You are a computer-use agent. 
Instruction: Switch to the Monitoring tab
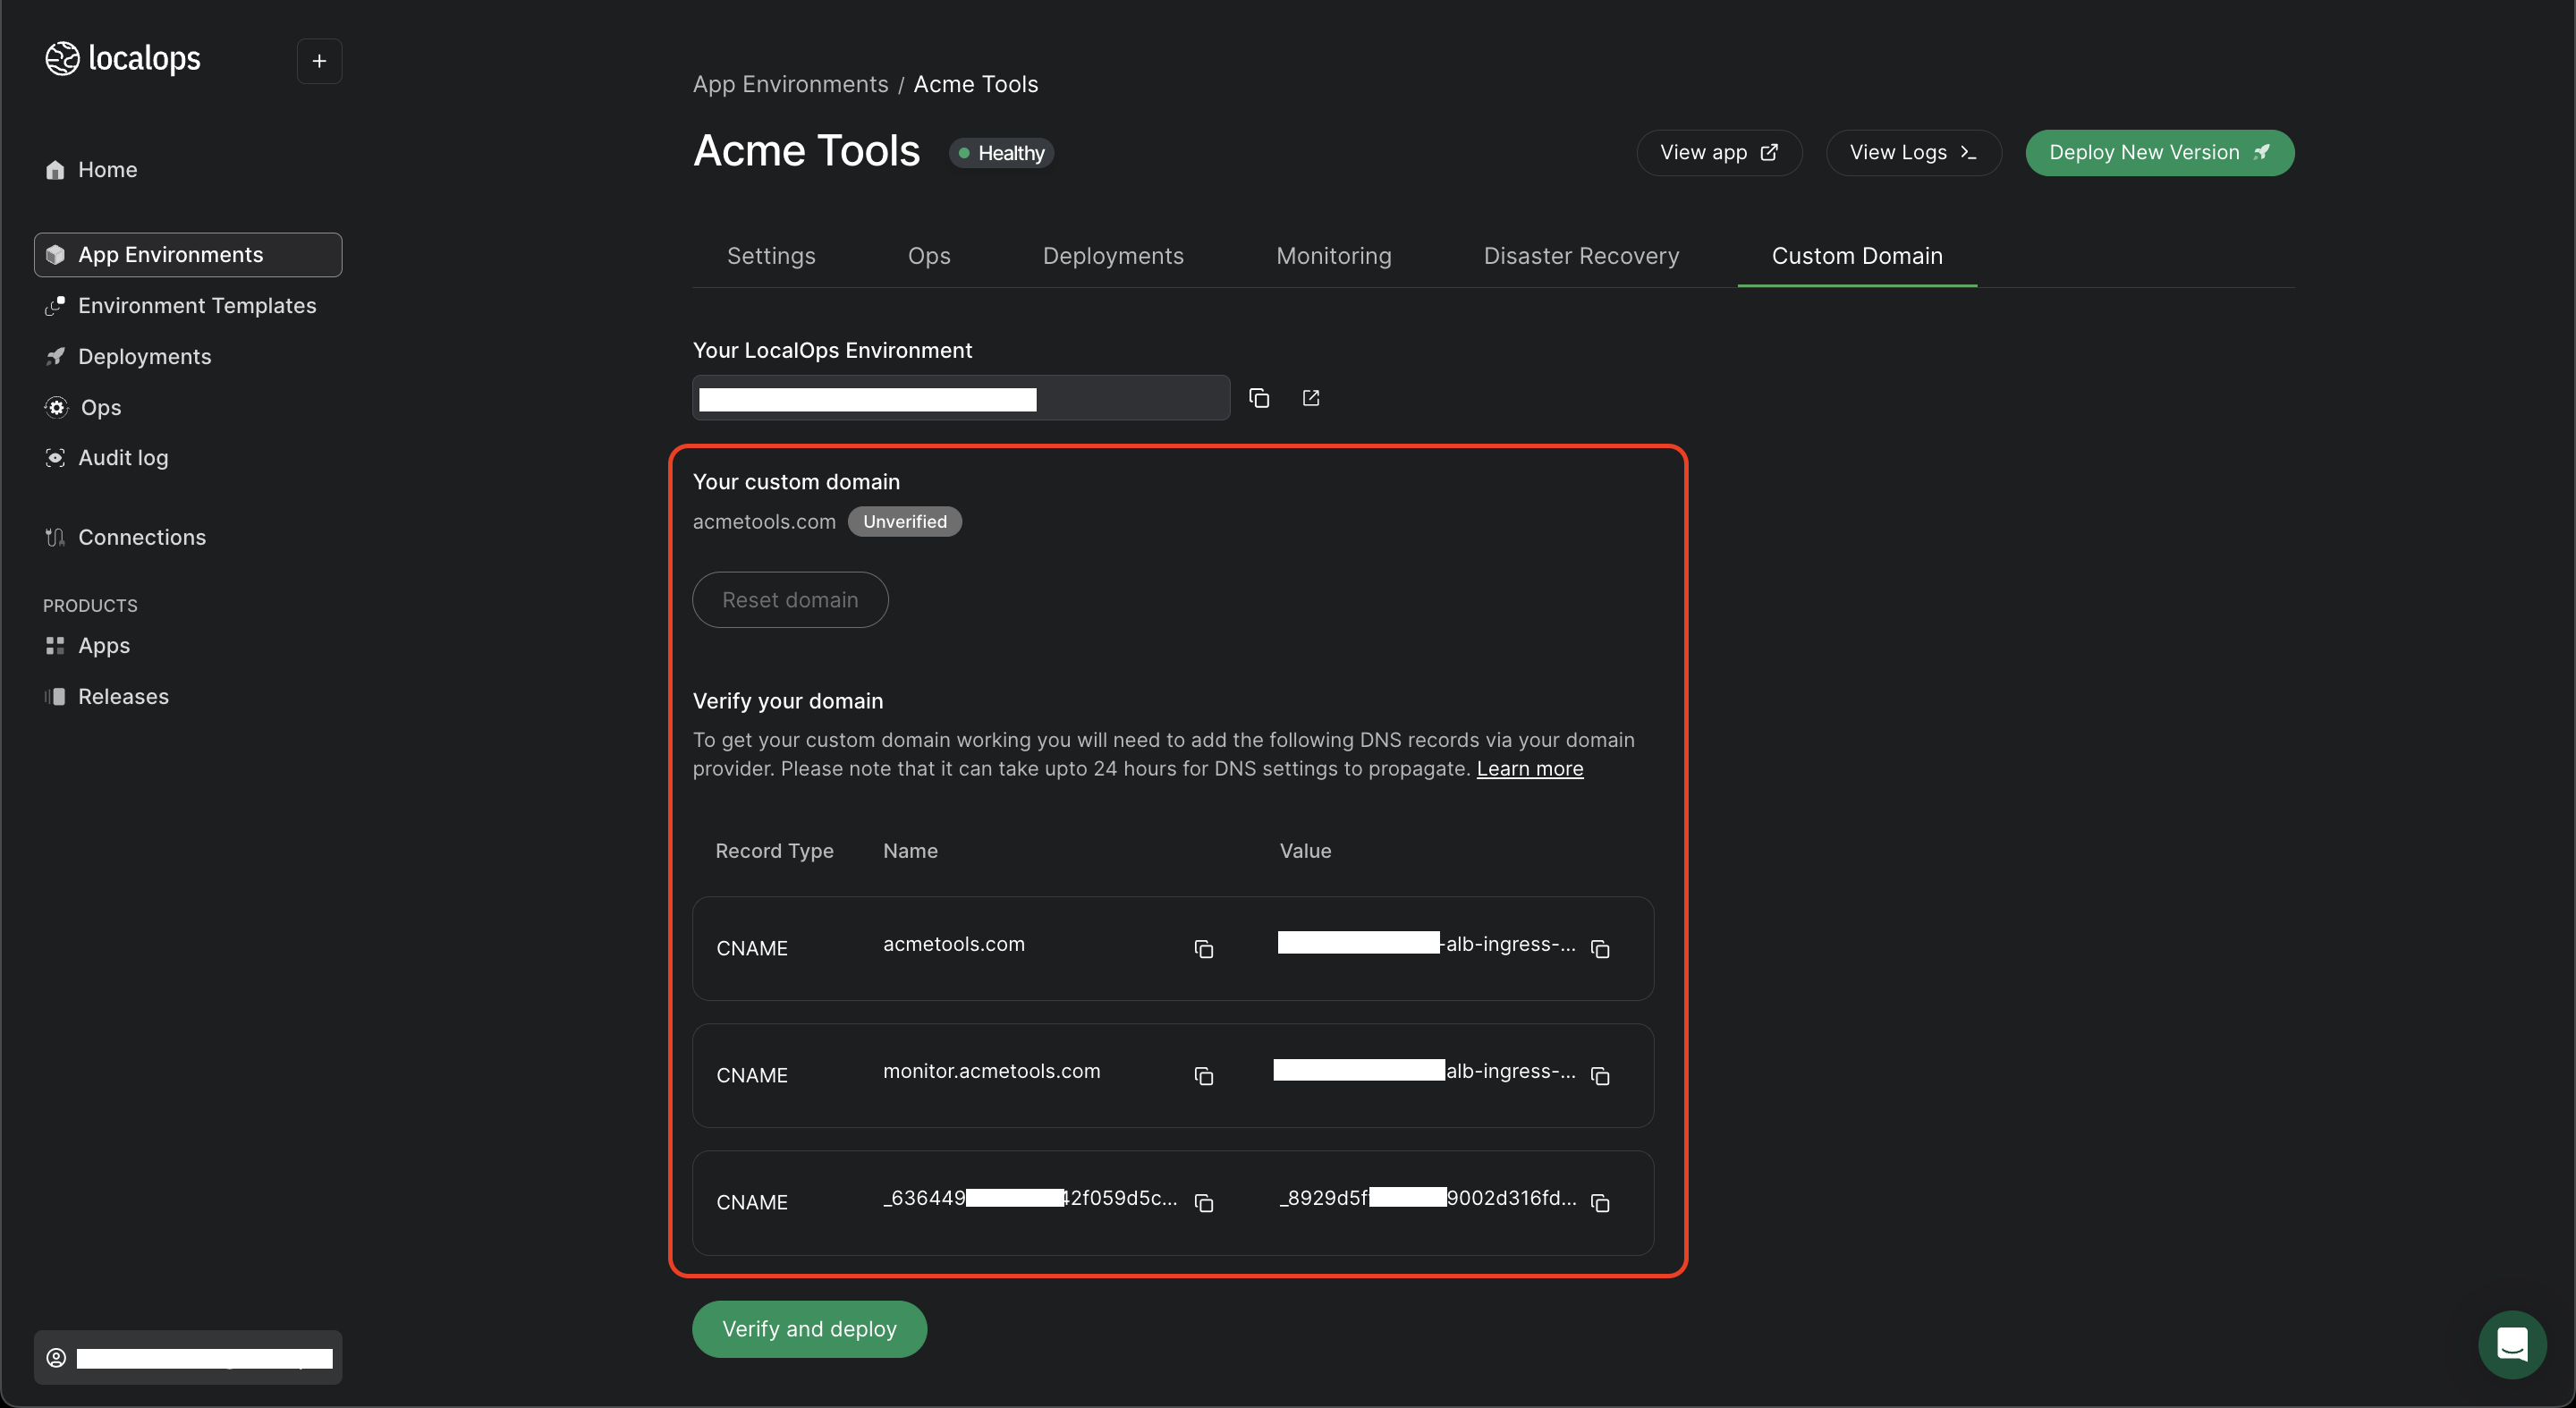pos(1333,256)
